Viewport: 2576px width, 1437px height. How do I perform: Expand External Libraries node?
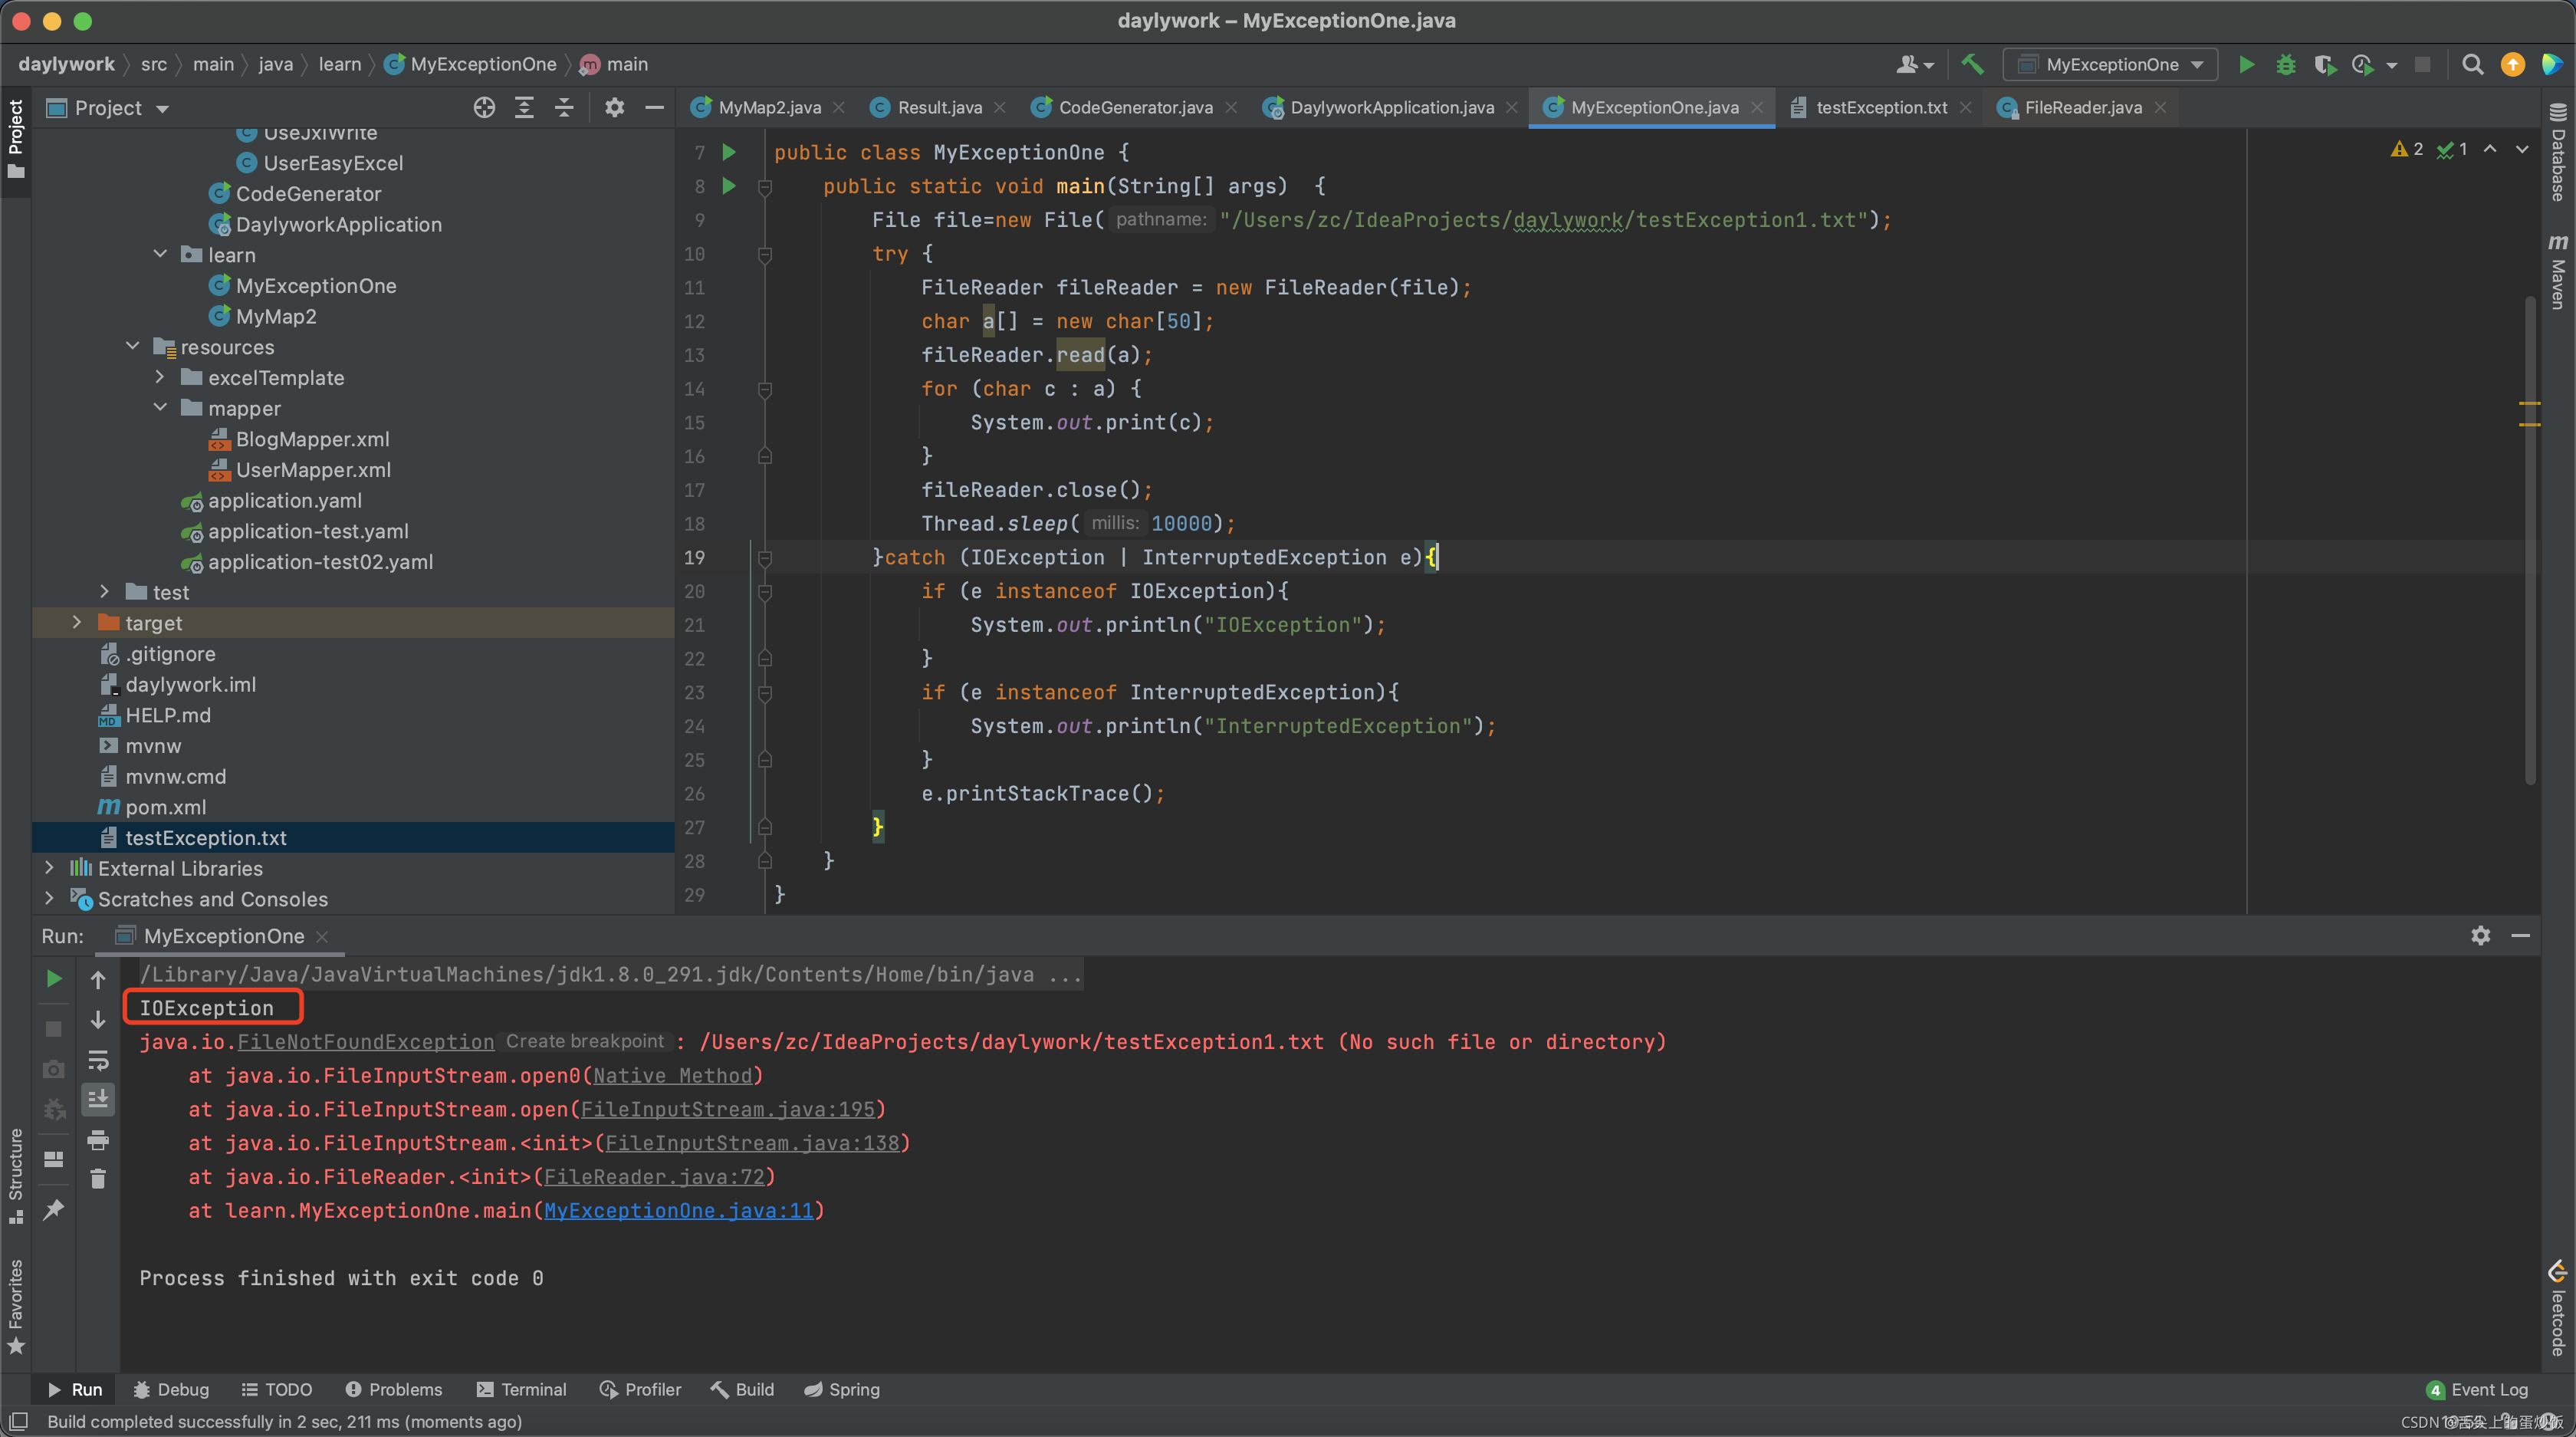[49, 869]
